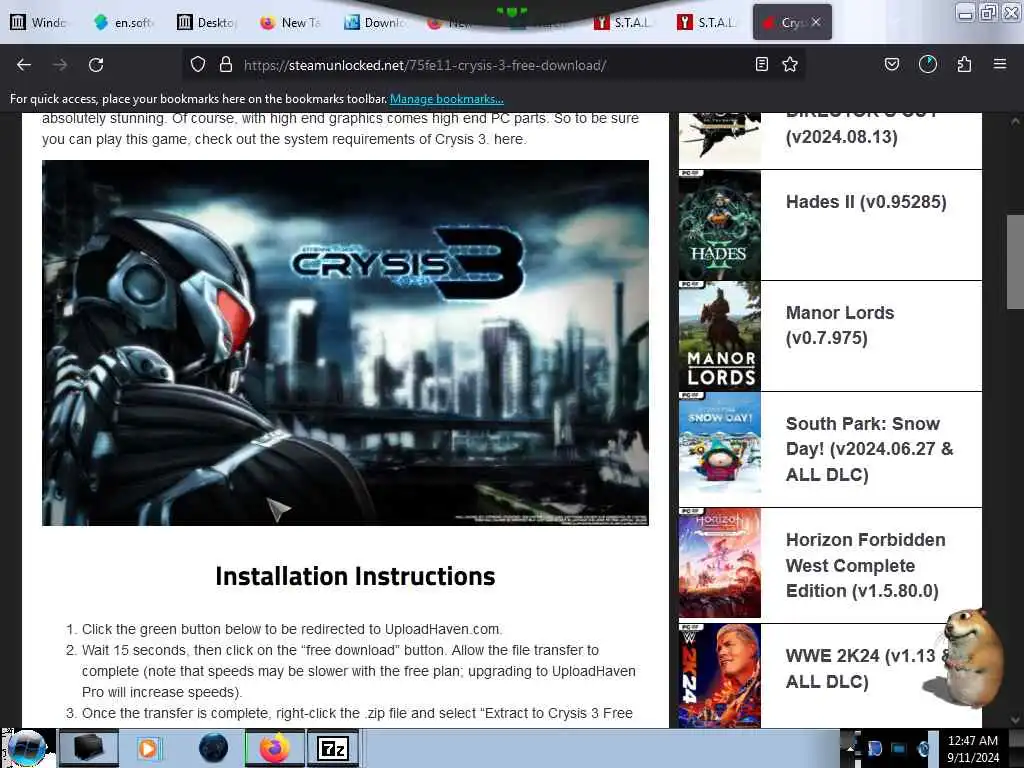This screenshot has height=768, width=1024.
Task: Open Firefox taskbar icon
Action: (274, 748)
